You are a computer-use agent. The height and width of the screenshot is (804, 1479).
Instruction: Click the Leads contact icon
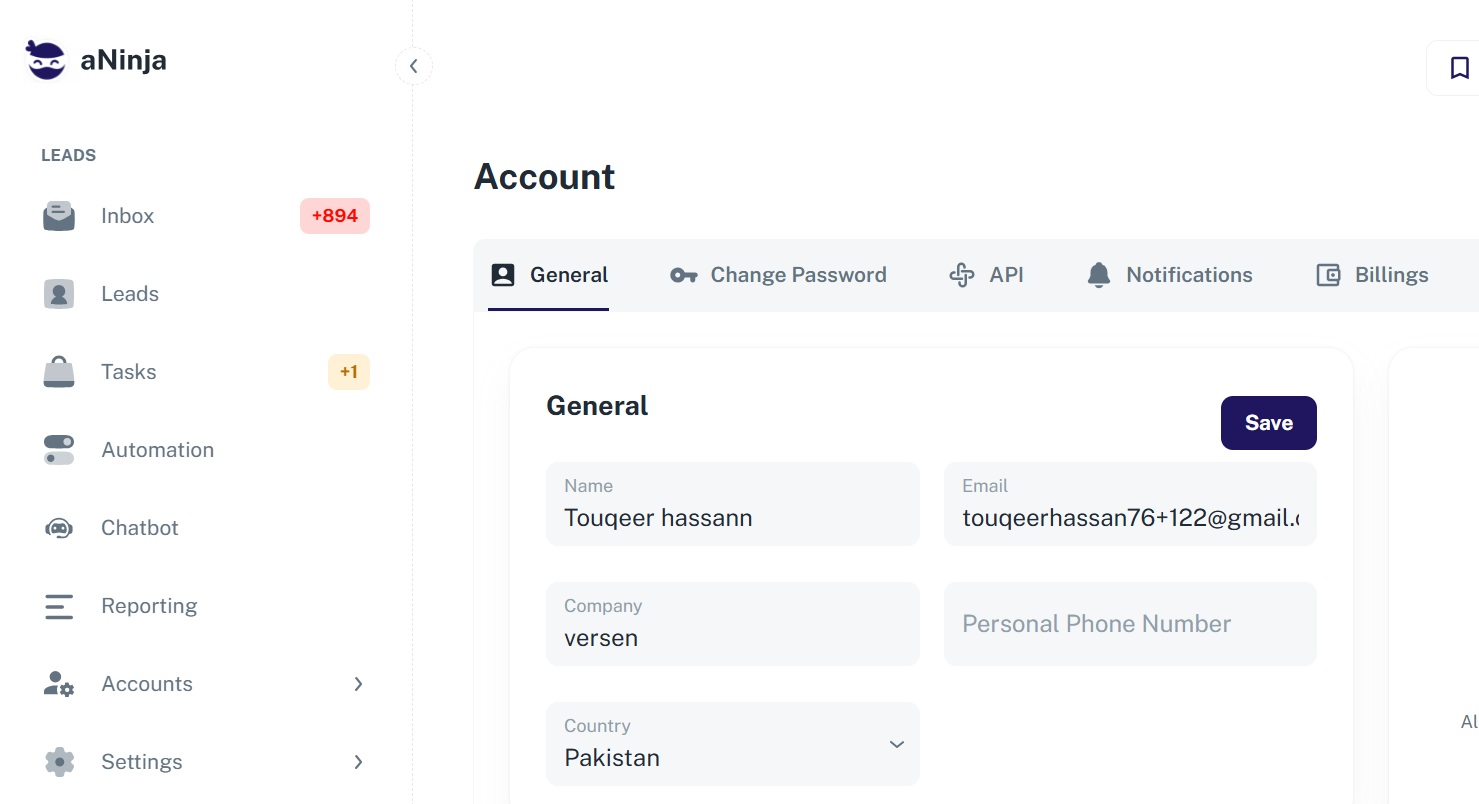tap(59, 294)
